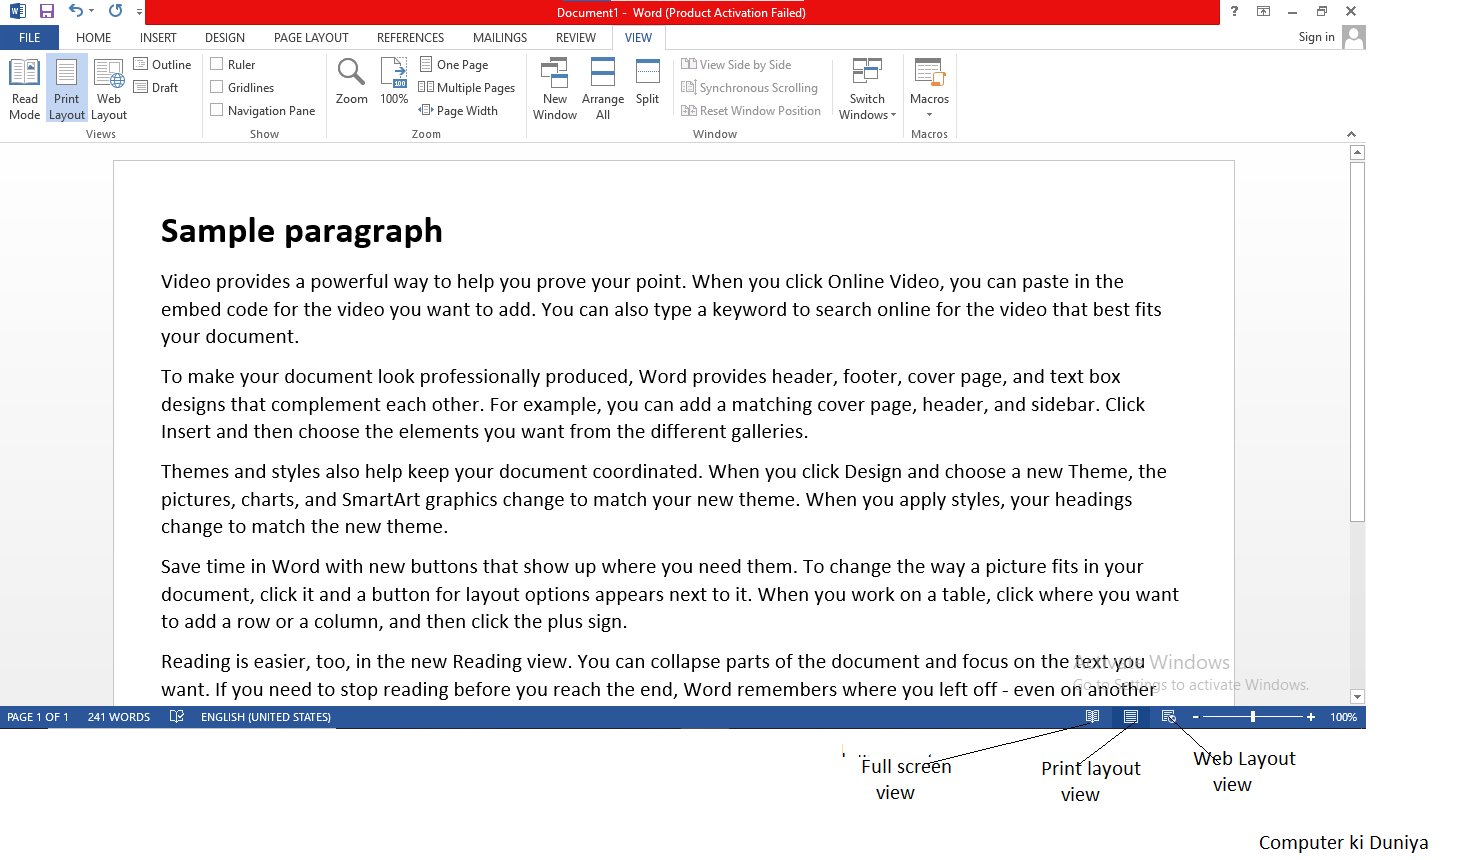Show One Page zoom

(x=454, y=64)
